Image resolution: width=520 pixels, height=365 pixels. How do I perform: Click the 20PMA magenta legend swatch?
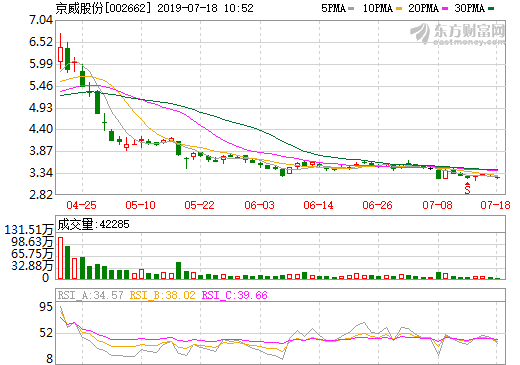[x=445, y=8]
